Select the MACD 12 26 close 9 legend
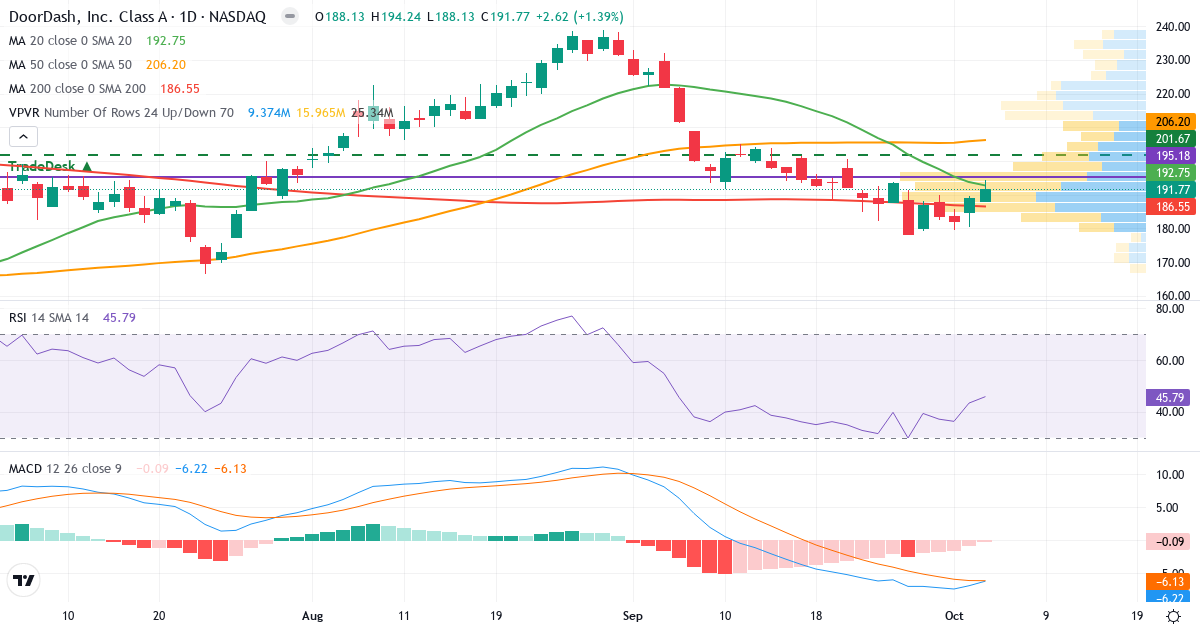This screenshot has height=630, width=1200. tap(65, 468)
